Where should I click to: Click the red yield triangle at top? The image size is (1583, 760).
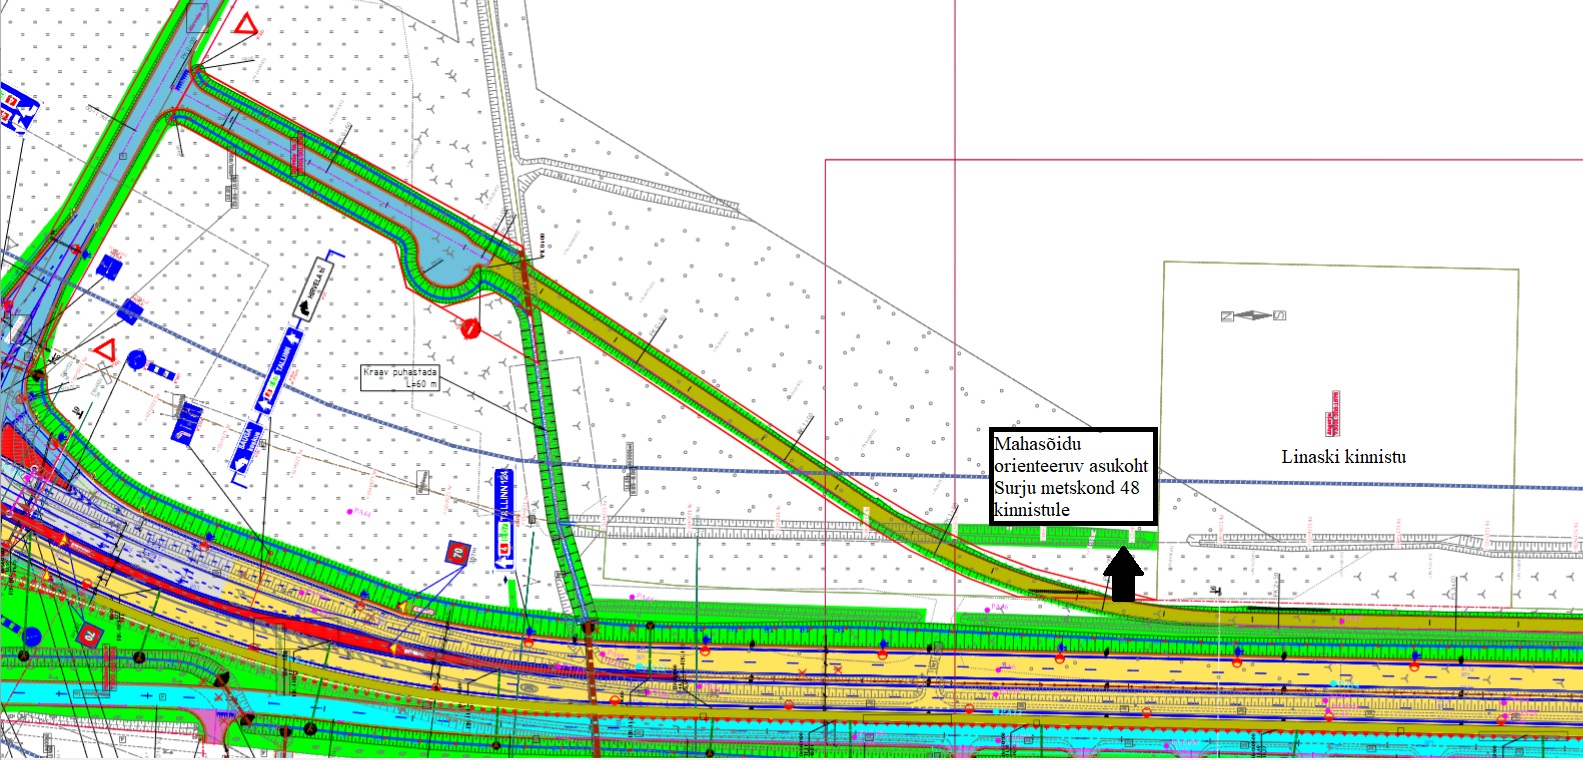point(246,23)
